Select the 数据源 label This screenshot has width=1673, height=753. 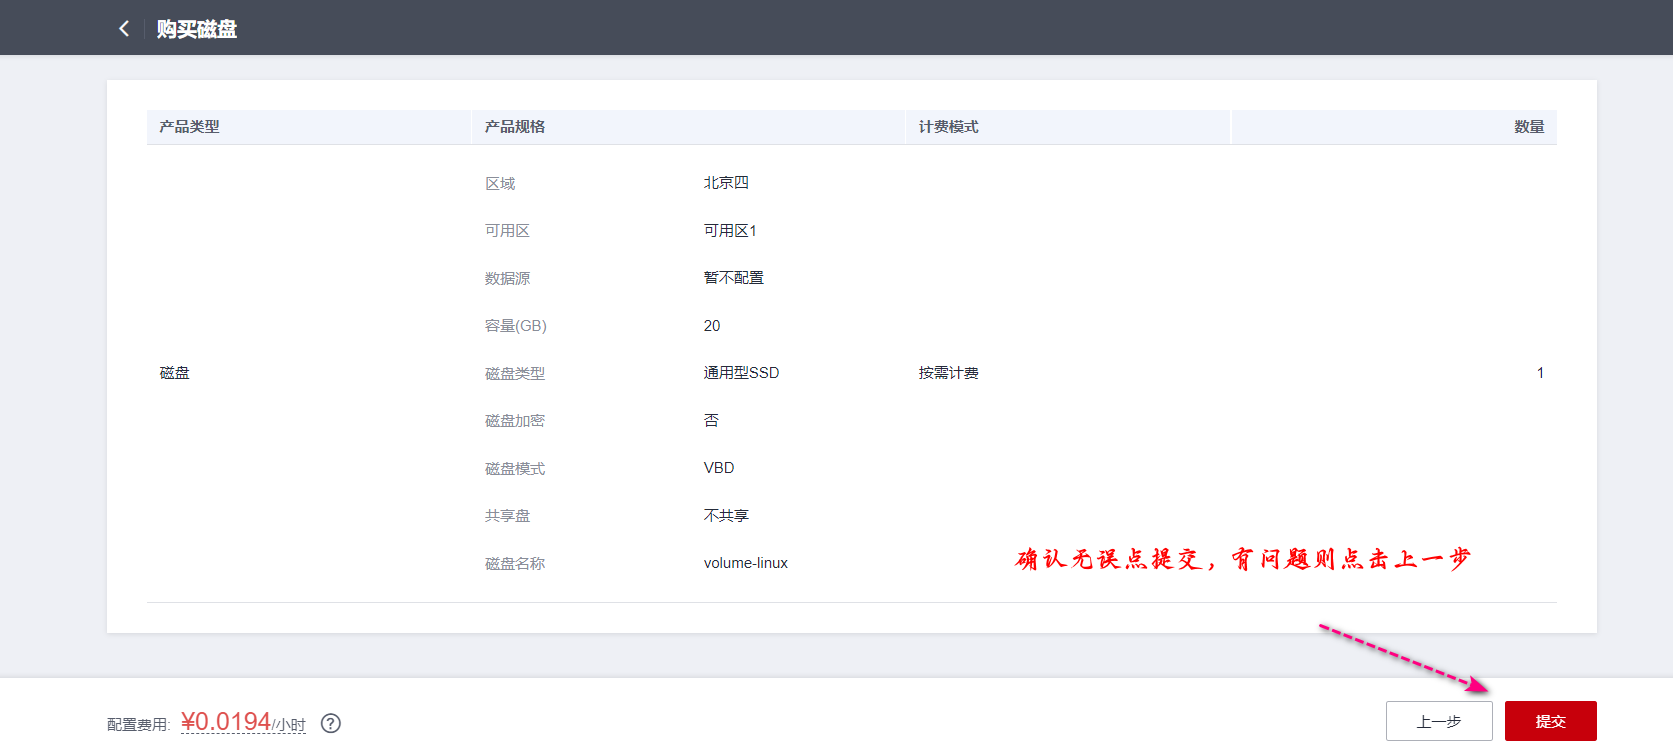(x=508, y=278)
